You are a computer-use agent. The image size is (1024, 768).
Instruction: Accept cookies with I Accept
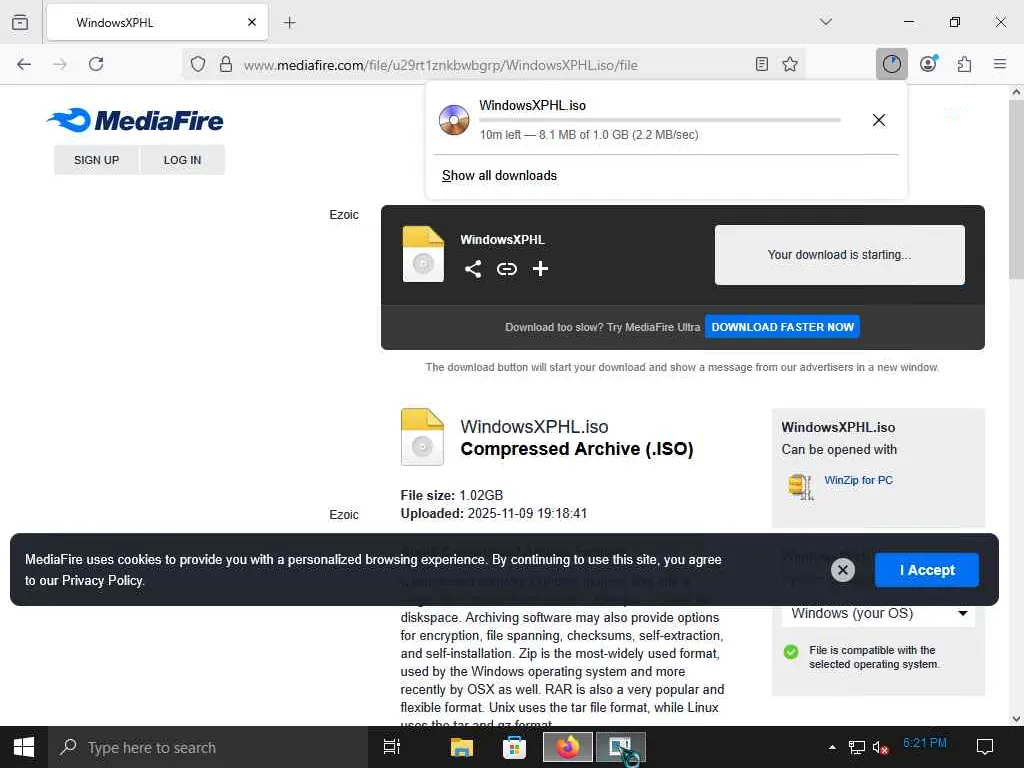click(x=926, y=570)
